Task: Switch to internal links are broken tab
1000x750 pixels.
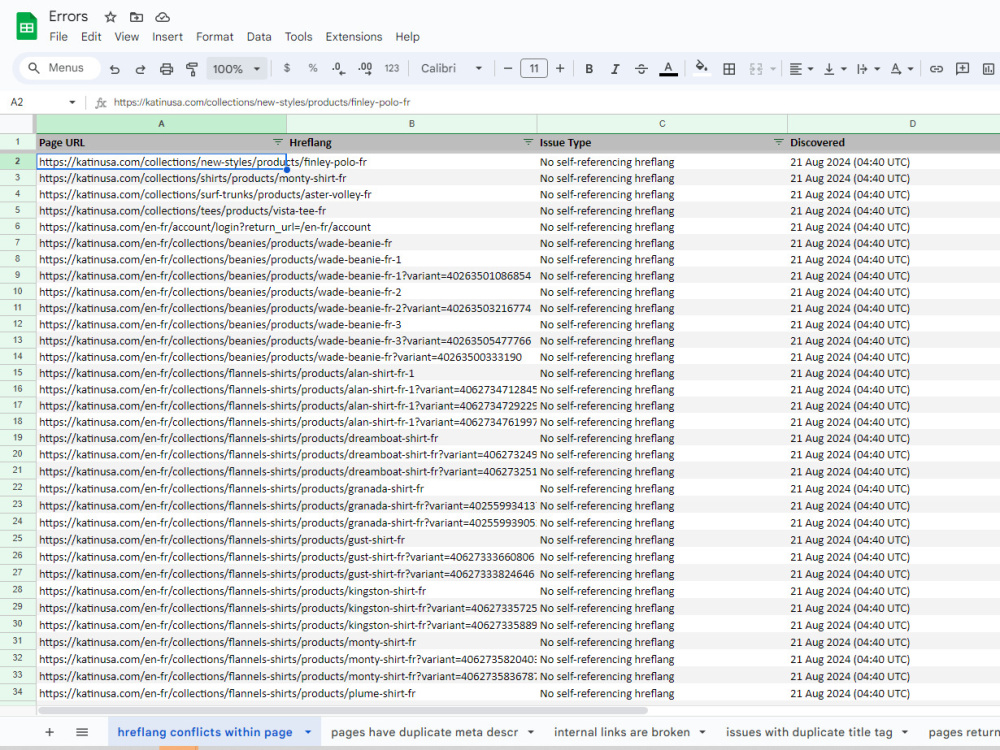Action: point(622,732)
